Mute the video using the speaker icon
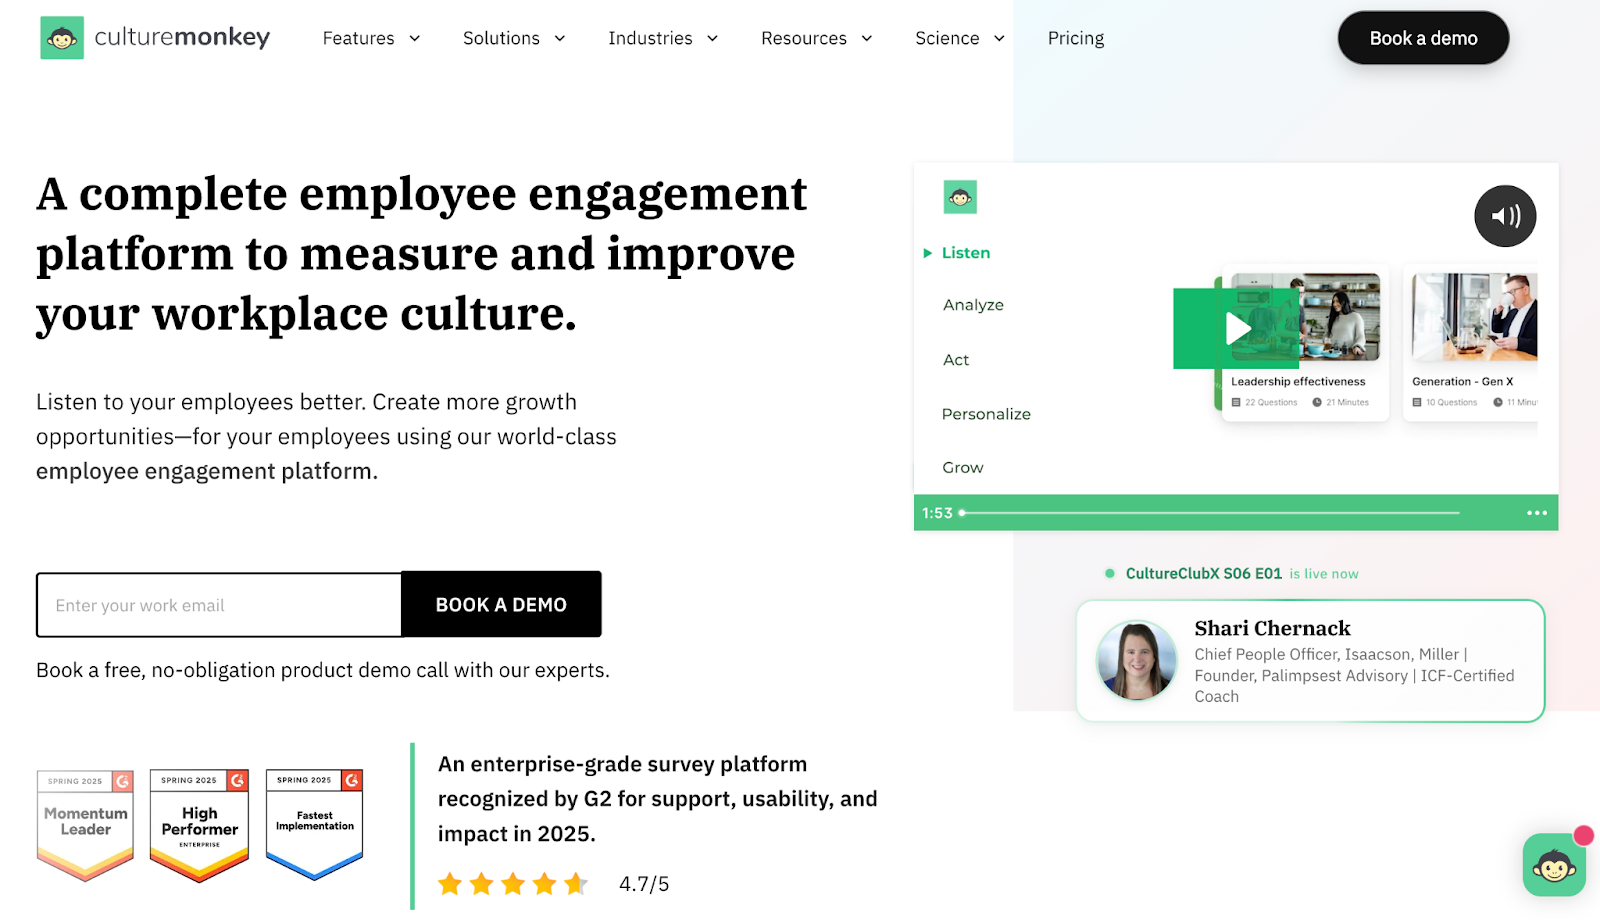The image size is (1600, 920). (1505, 216)
